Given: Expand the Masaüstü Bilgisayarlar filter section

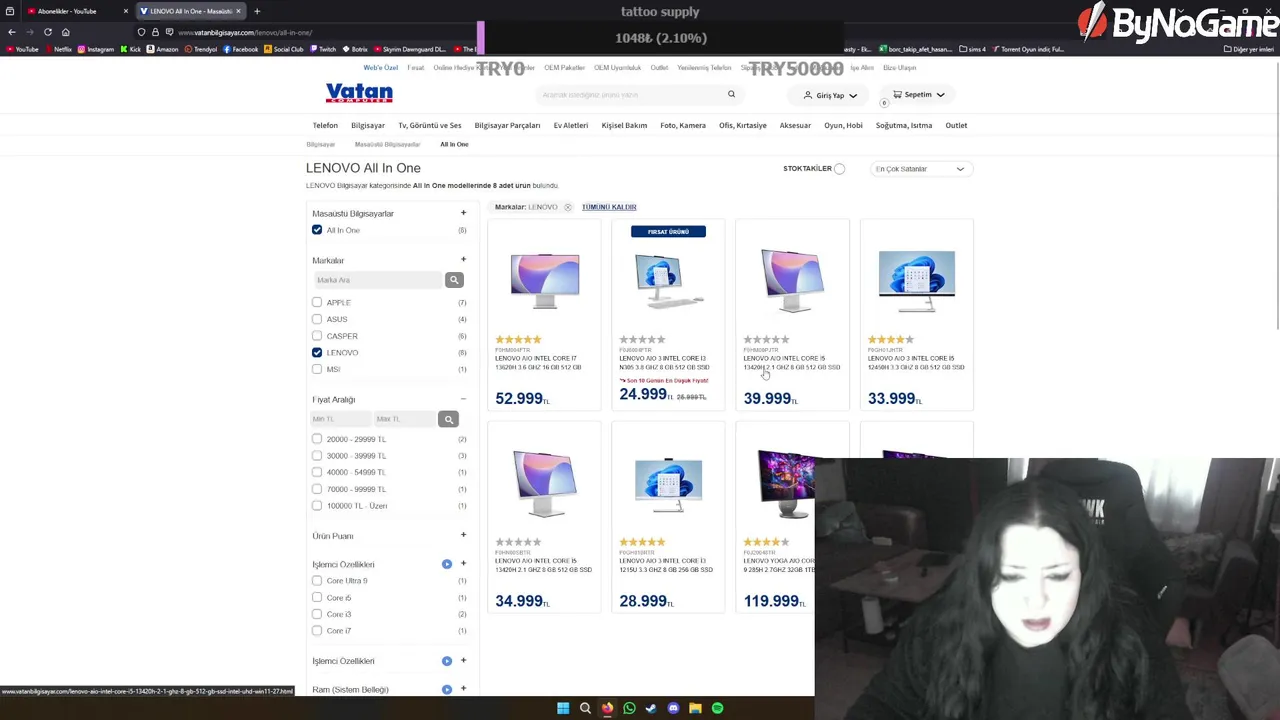Looking at the screenshot, I should (463, 213).
